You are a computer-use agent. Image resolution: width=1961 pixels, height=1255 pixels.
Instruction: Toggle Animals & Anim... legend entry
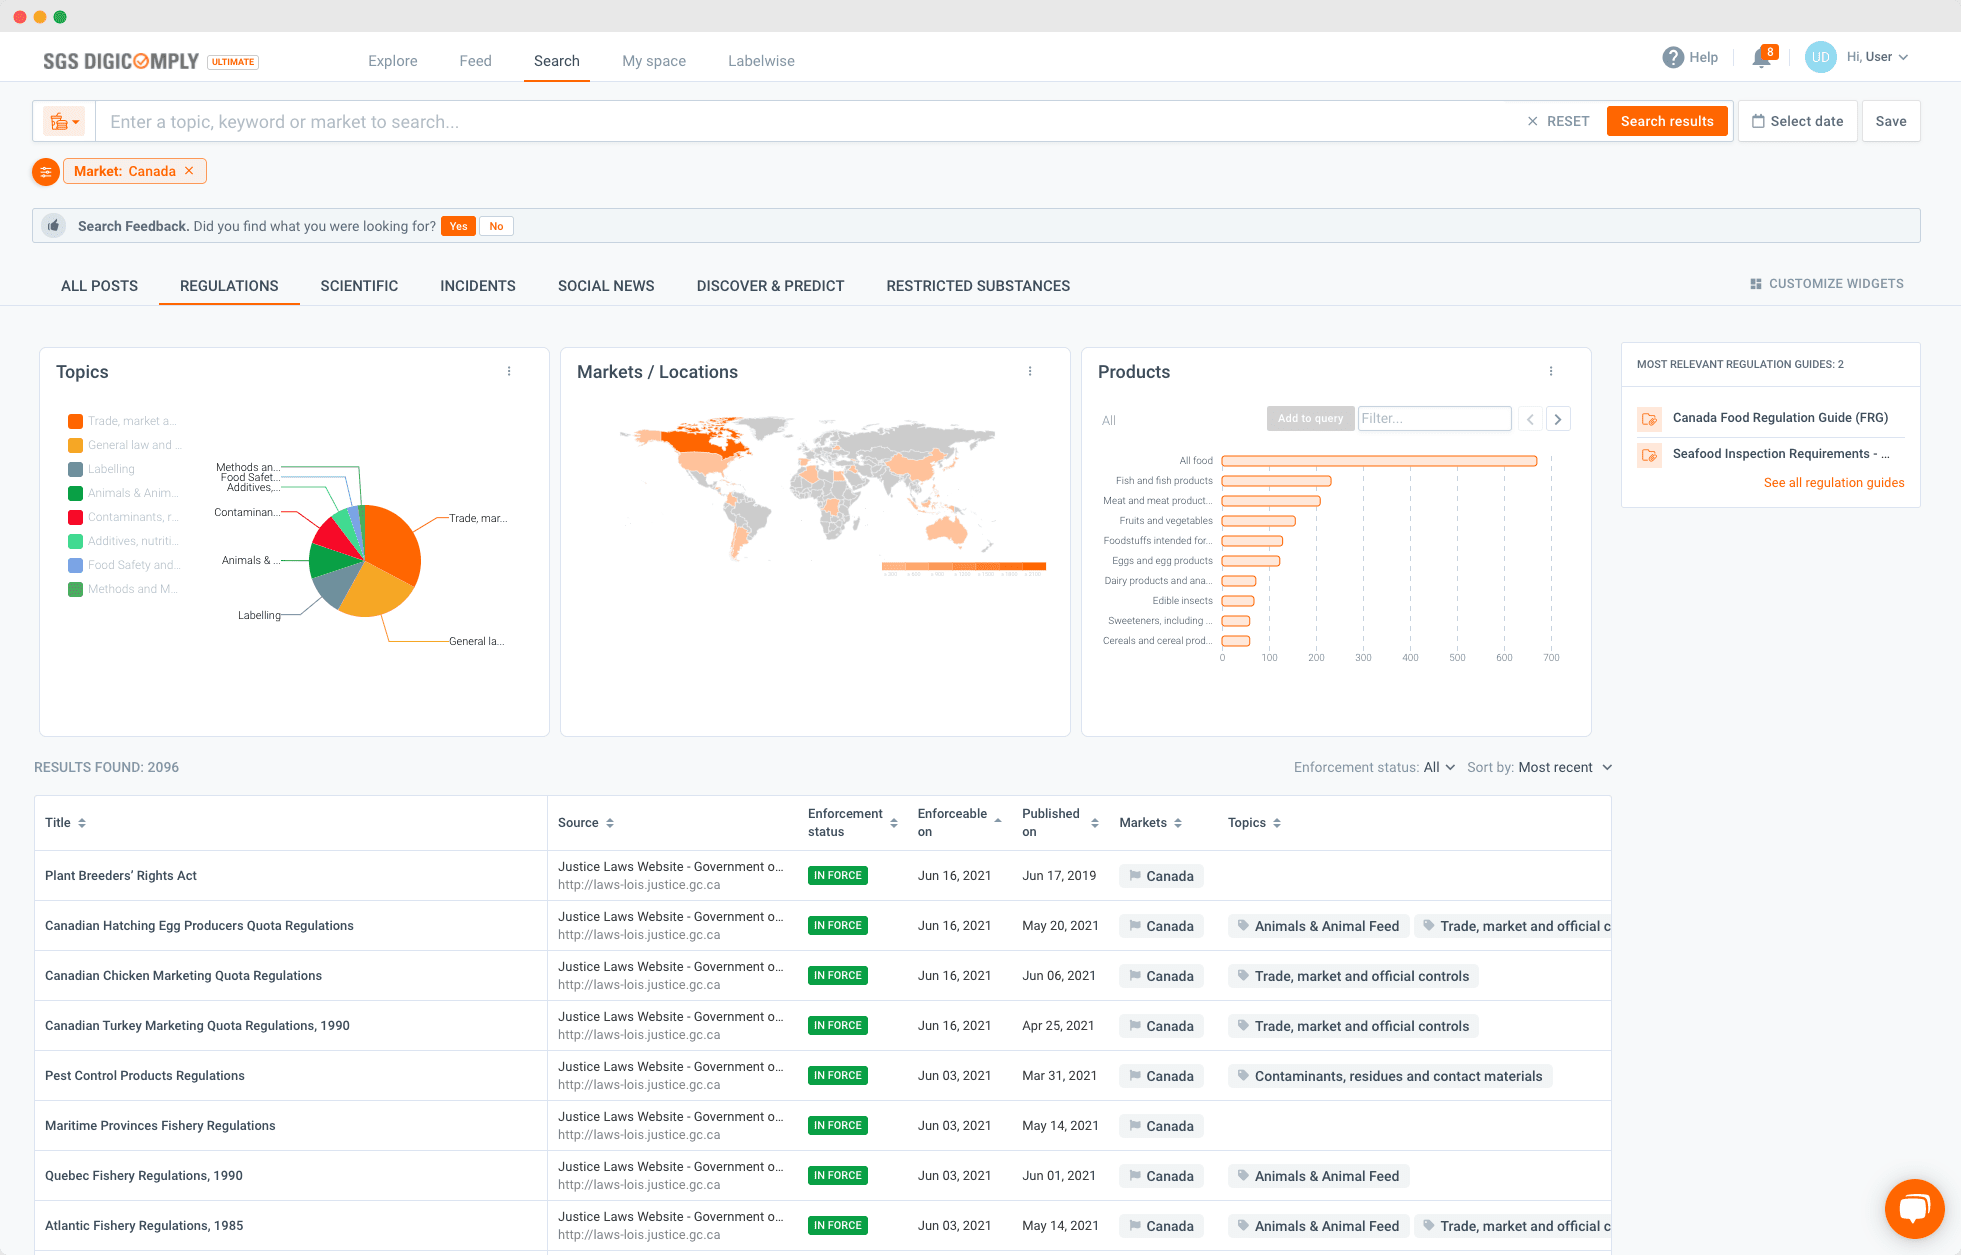(x=123, y=493)
